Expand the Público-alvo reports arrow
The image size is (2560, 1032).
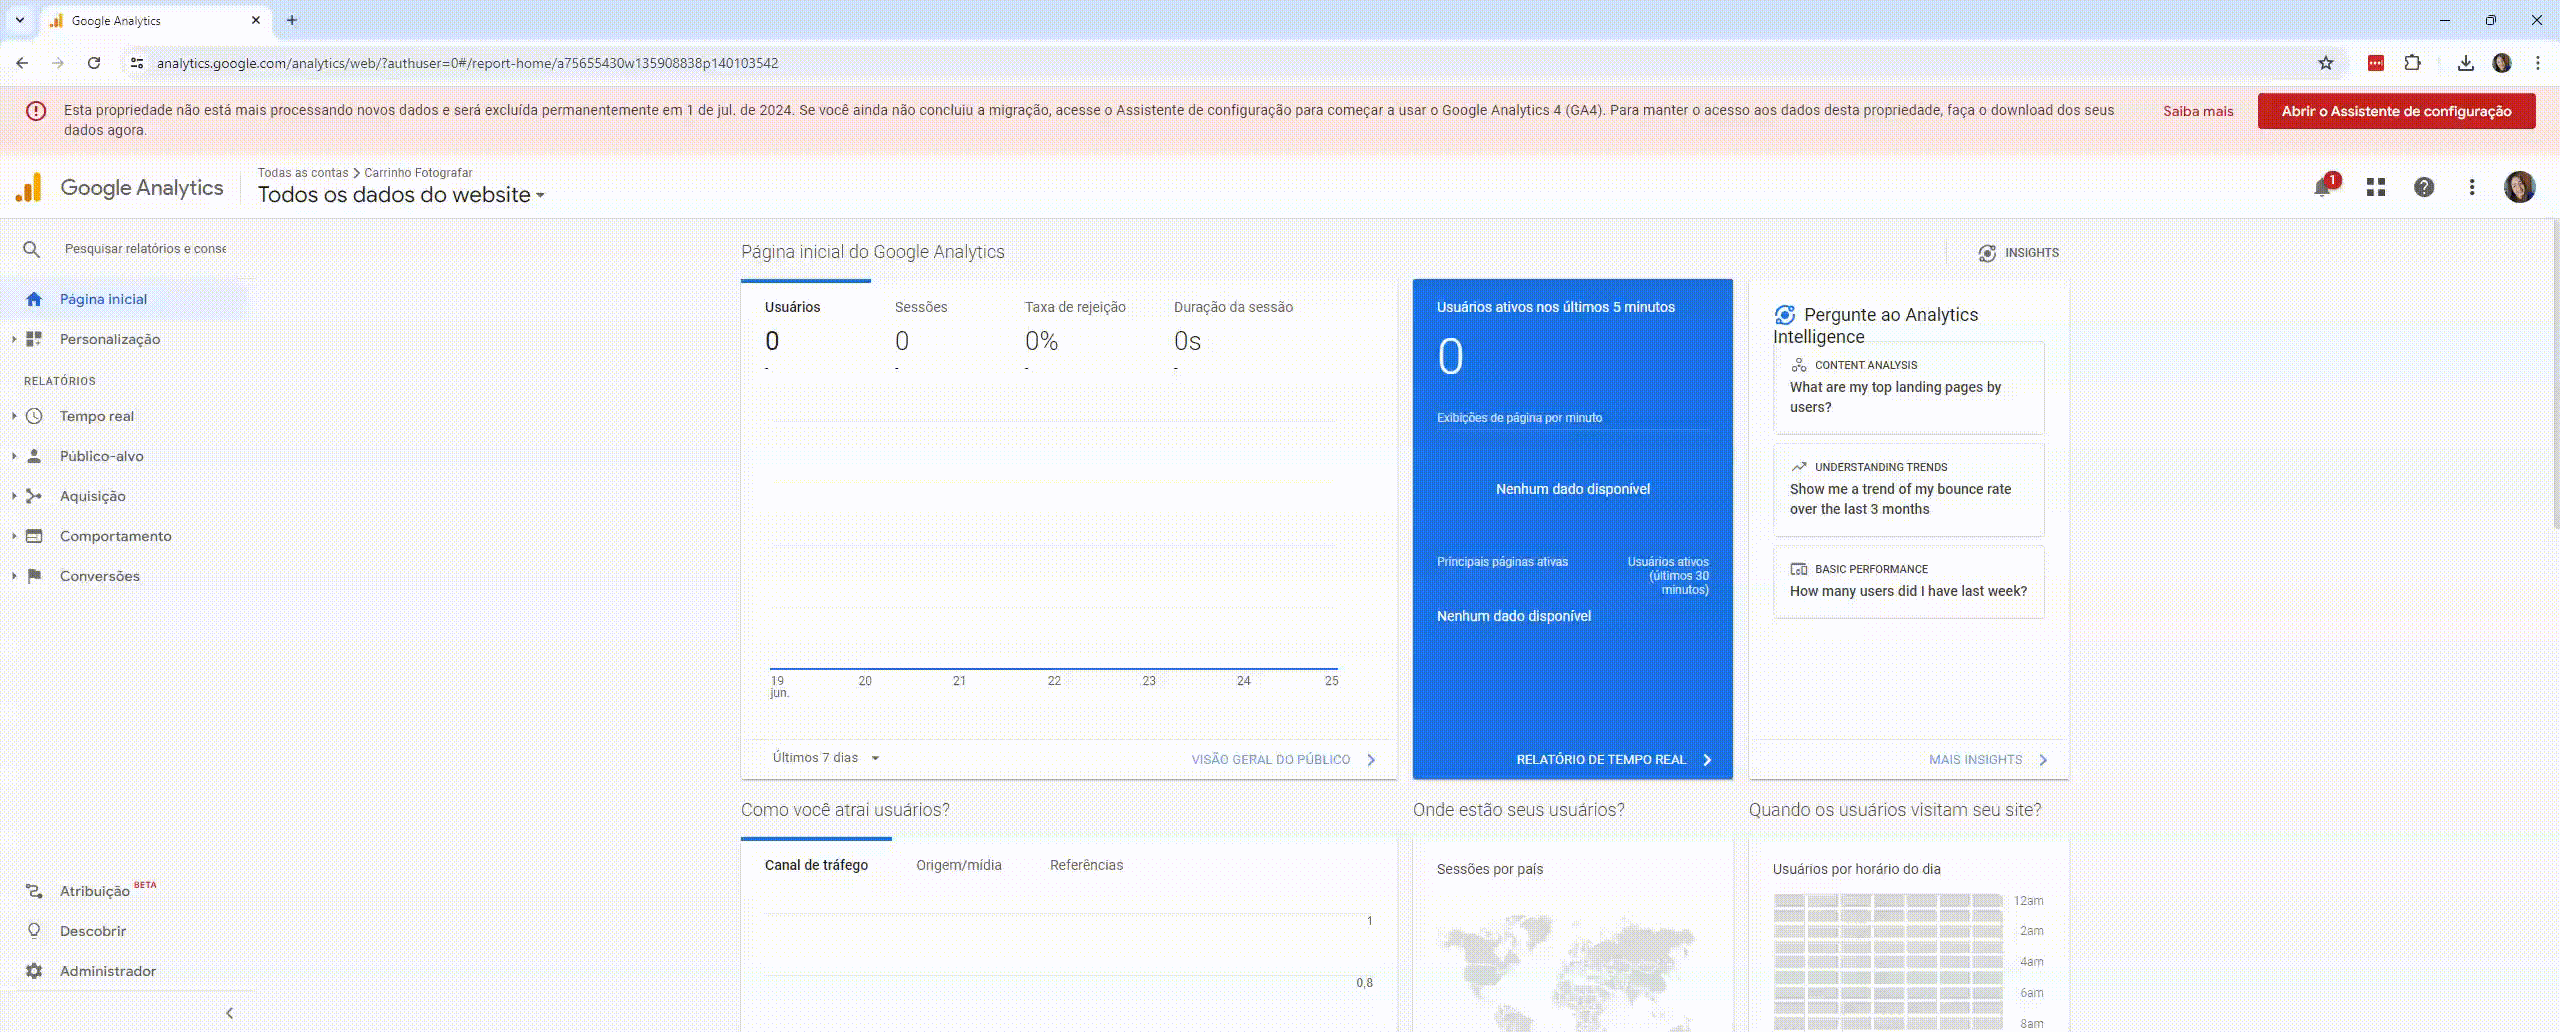[x=14, y=456]
